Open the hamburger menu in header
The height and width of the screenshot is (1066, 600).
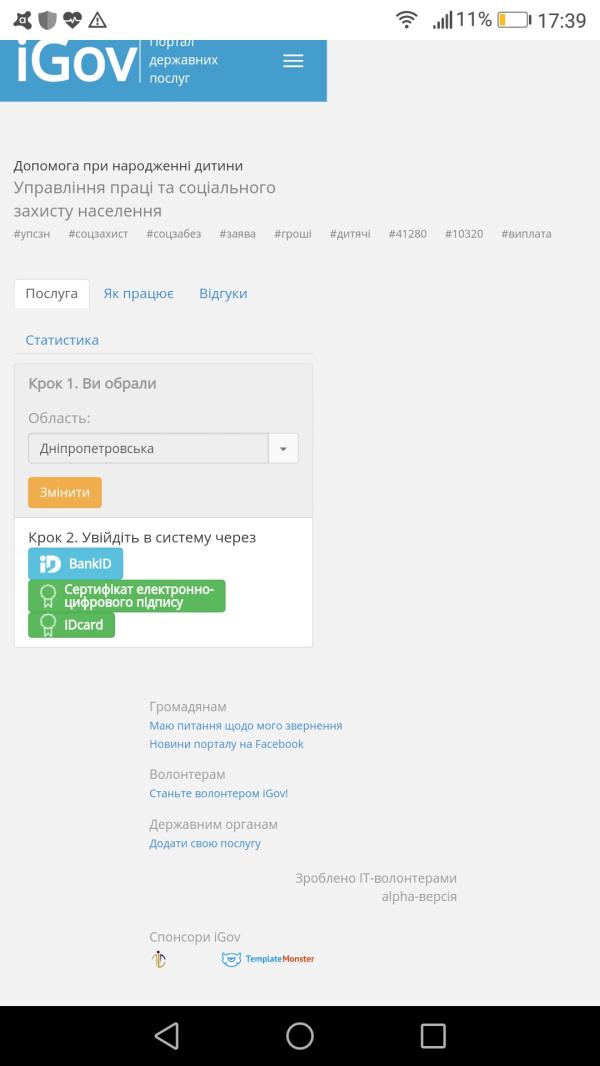pyautogui.click(x=293, y=61)
